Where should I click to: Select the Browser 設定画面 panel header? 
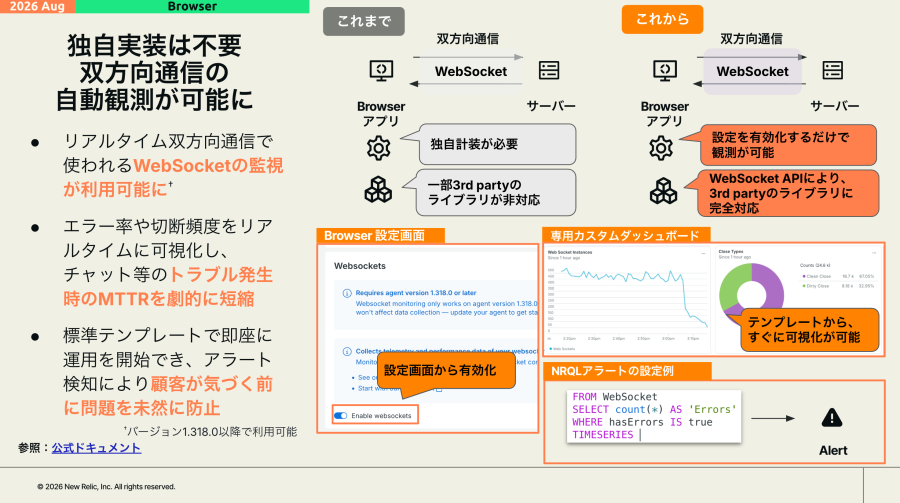[381, 235]
